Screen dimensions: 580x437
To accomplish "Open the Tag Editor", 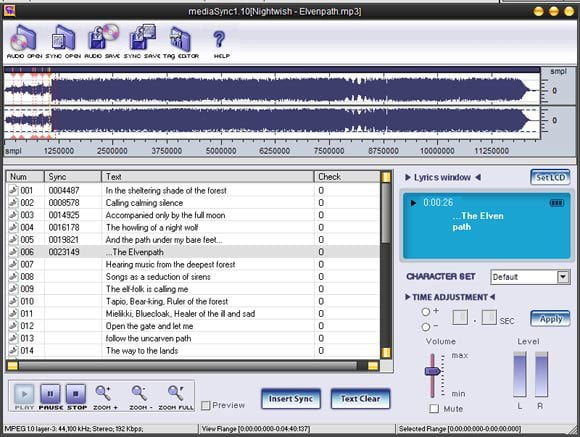I will coord(181,41).
